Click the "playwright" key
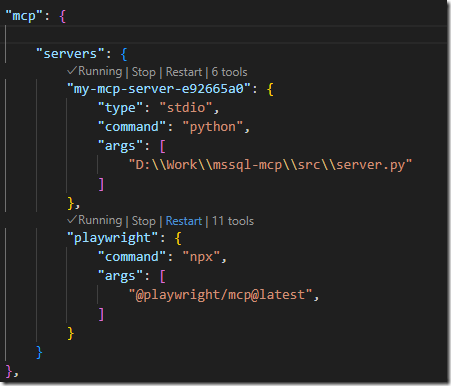The image size is (451, 386). [x=112, y=238]
